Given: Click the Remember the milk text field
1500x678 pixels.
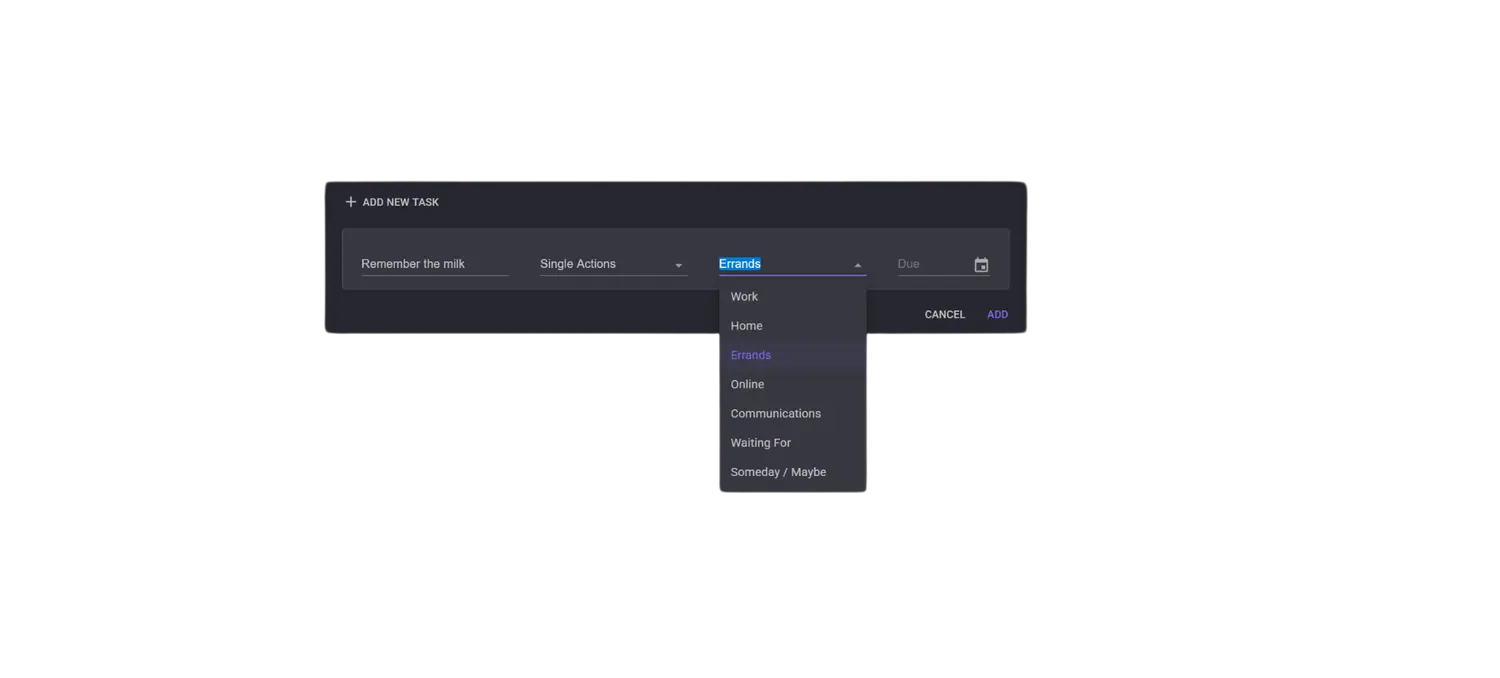Looking at the screenshot, I should coord(430,263).
